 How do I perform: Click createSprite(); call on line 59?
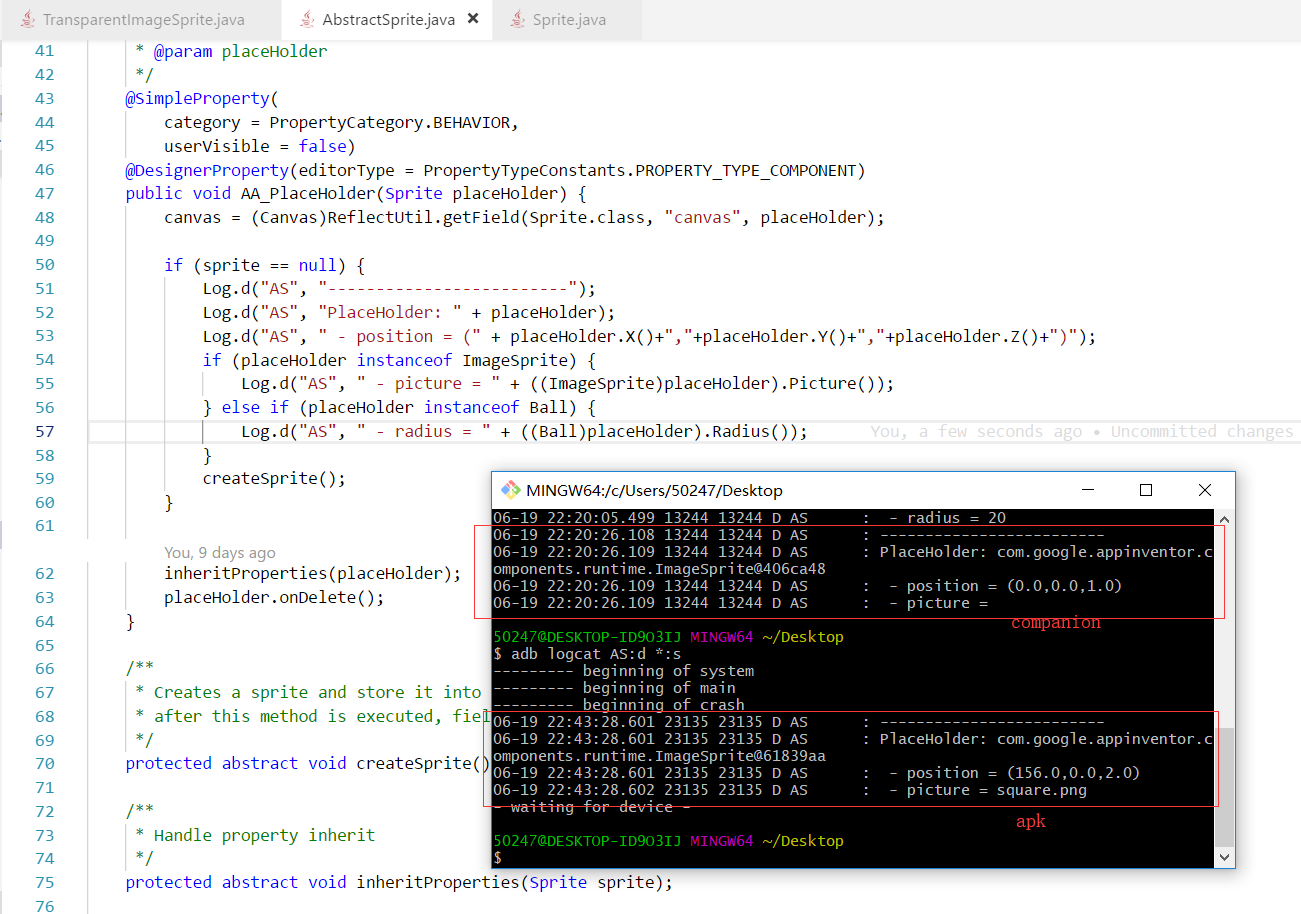274,478
